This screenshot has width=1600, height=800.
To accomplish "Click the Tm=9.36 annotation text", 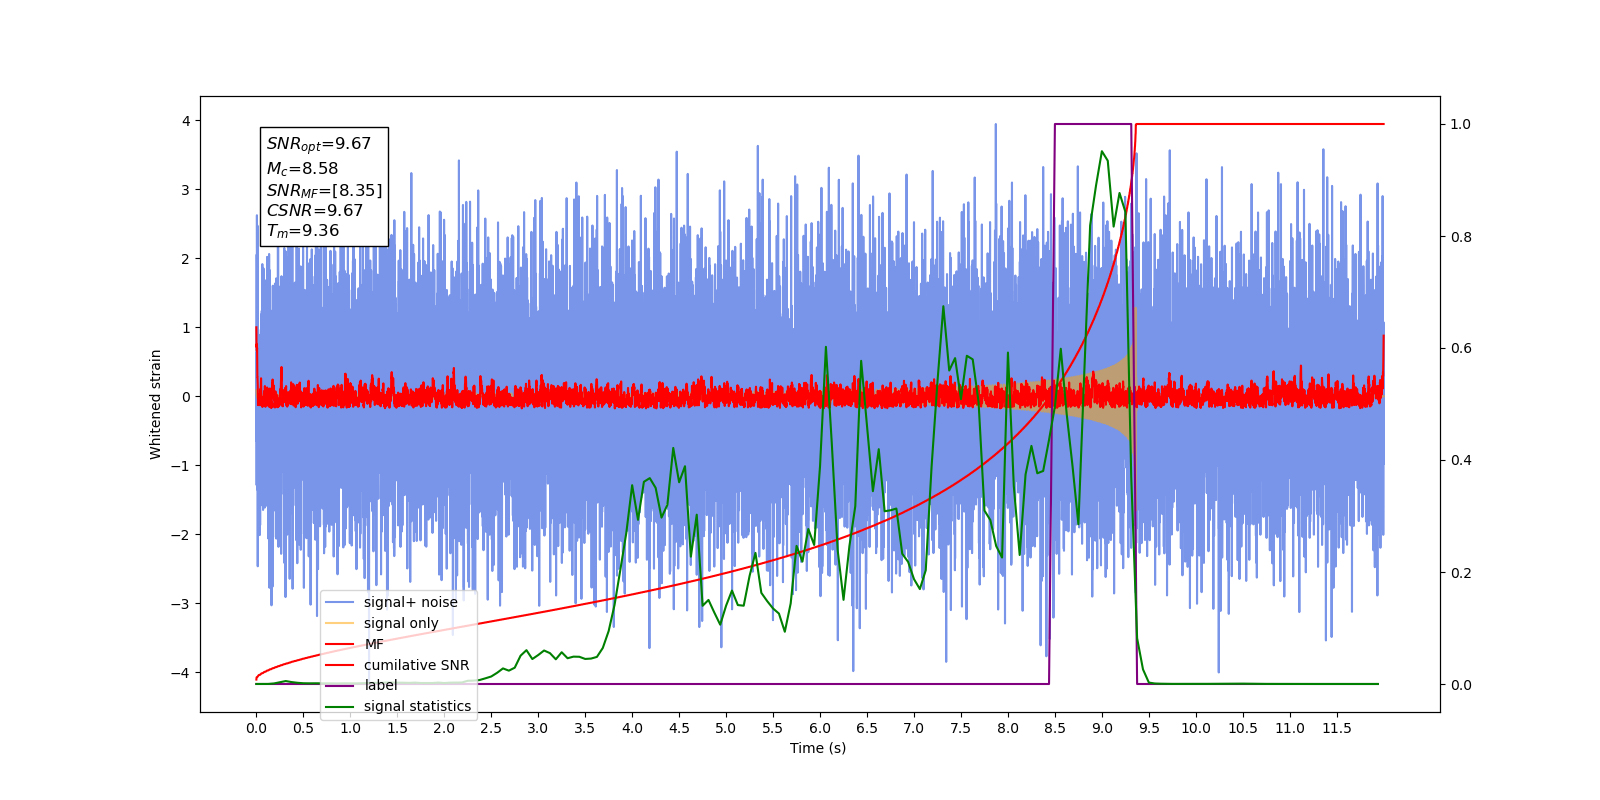I will click(x=302, y=231).
